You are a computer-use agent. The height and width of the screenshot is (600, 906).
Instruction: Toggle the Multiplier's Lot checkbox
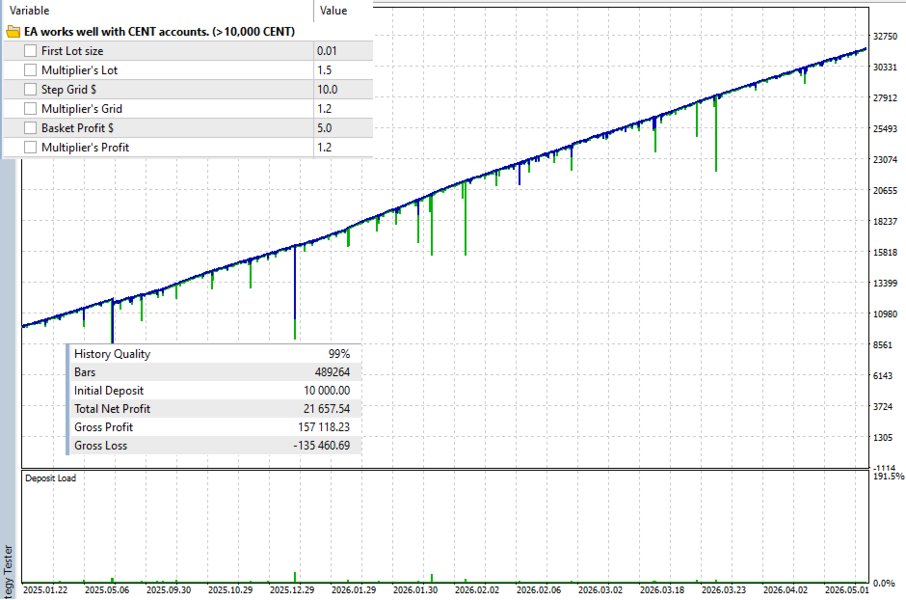(x=30, y=70)
